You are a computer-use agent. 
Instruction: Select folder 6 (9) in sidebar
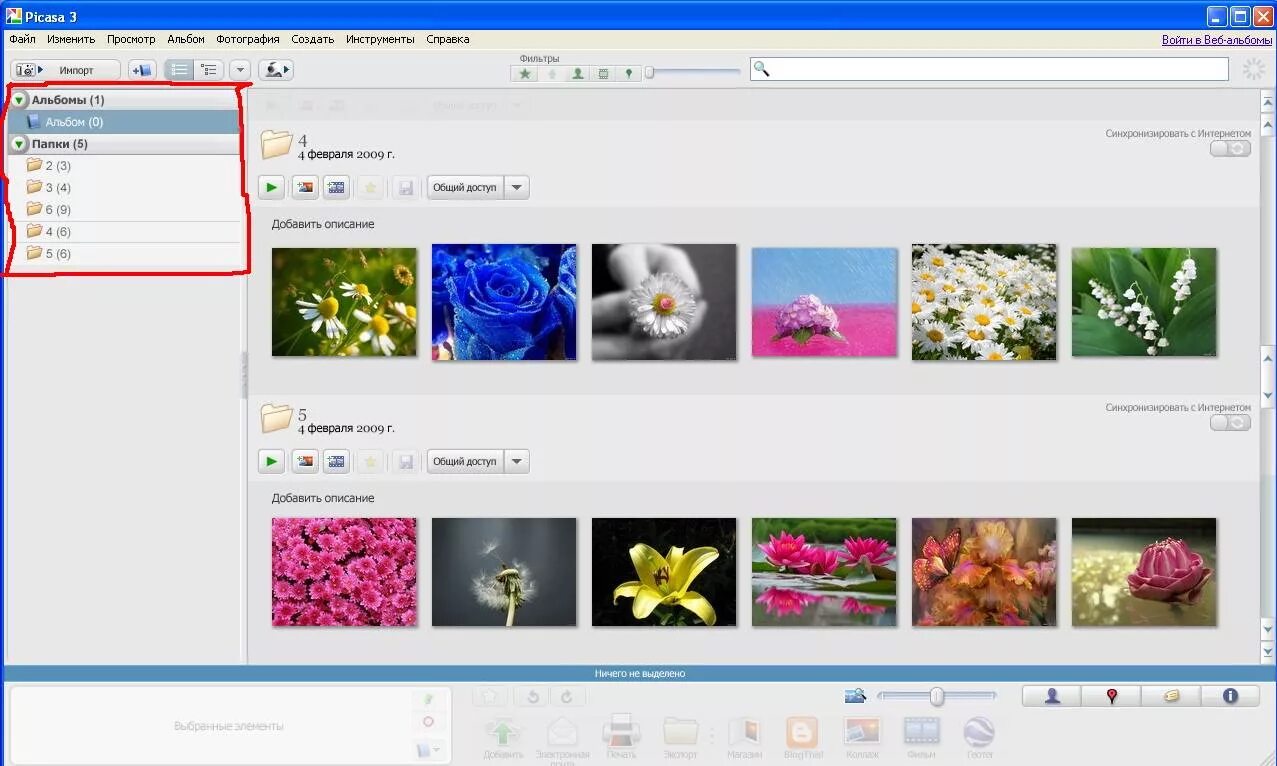[124, 210]
